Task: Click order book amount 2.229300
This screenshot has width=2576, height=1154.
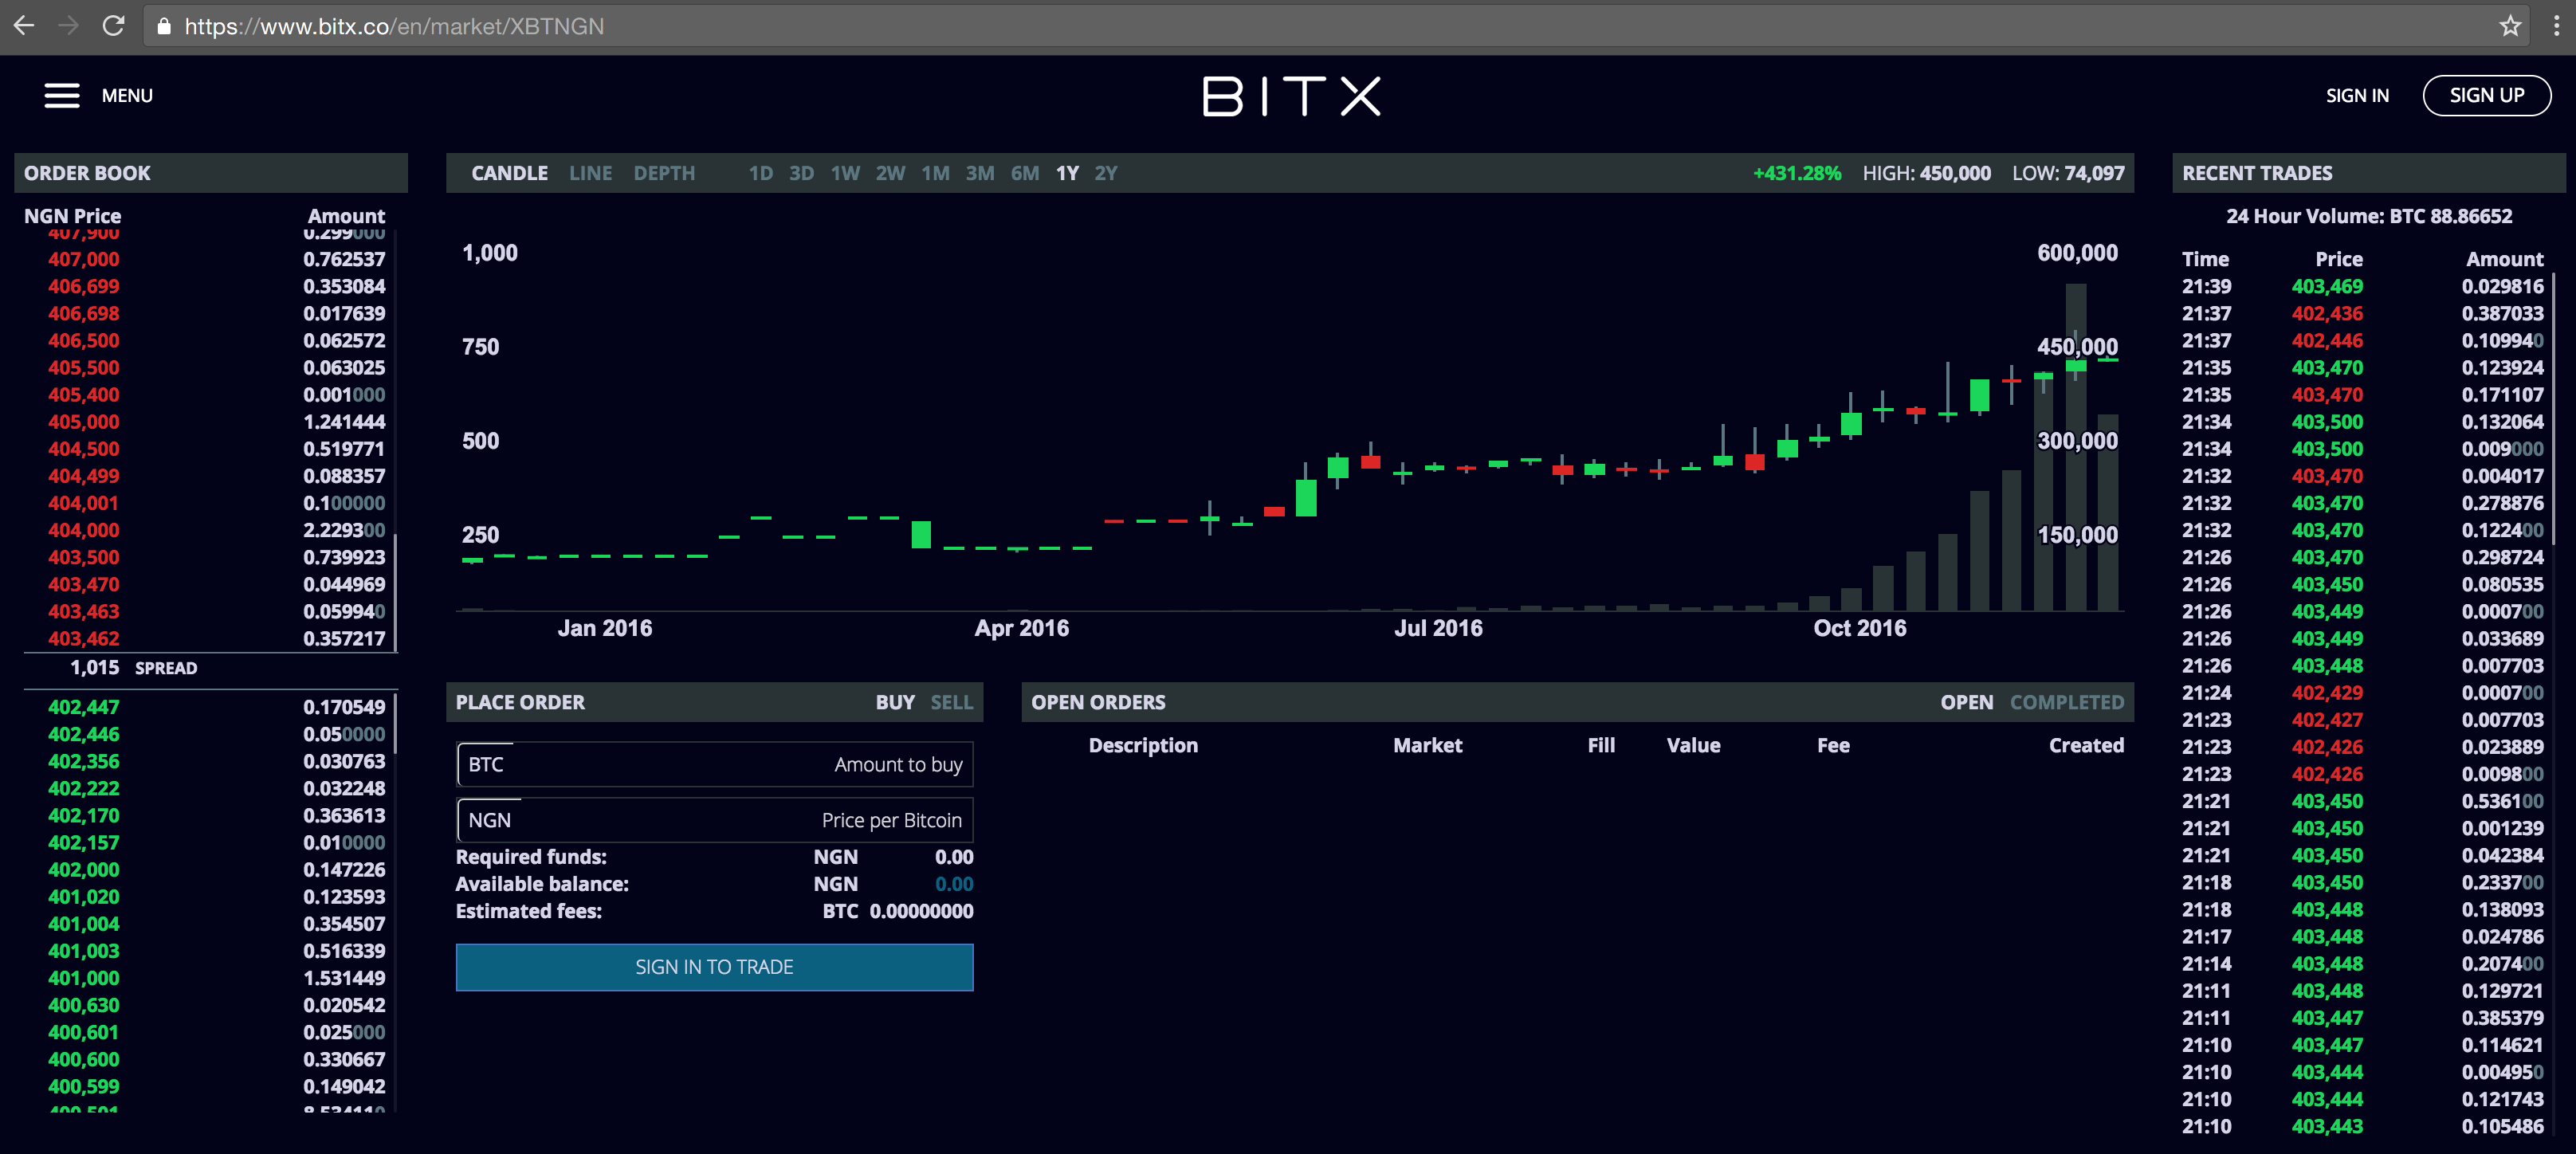Action: tap(344, 530)
